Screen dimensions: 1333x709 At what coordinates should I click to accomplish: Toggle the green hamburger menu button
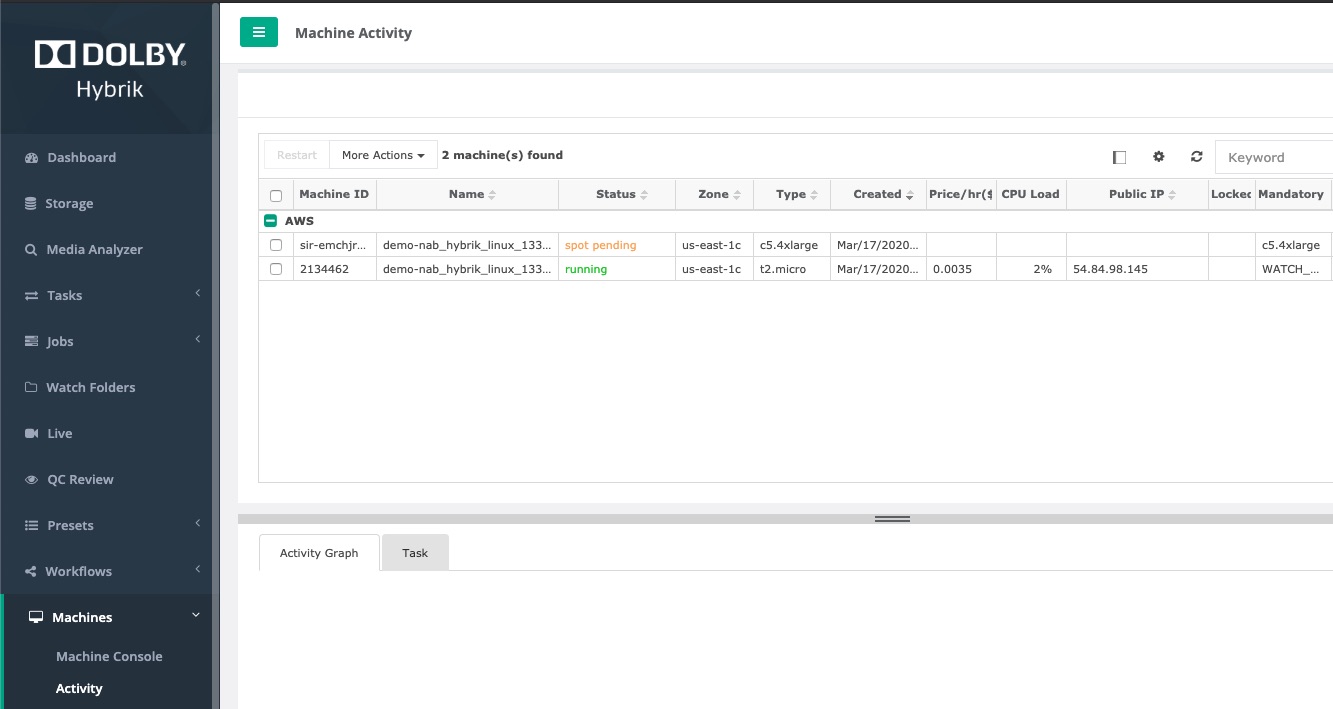[259, 32]
